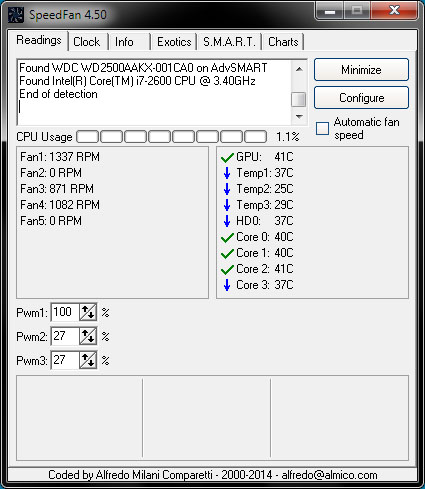Click the 'End of detection' log line
Image resolution: width=425 pixels, height=489 pixels.
58,94
